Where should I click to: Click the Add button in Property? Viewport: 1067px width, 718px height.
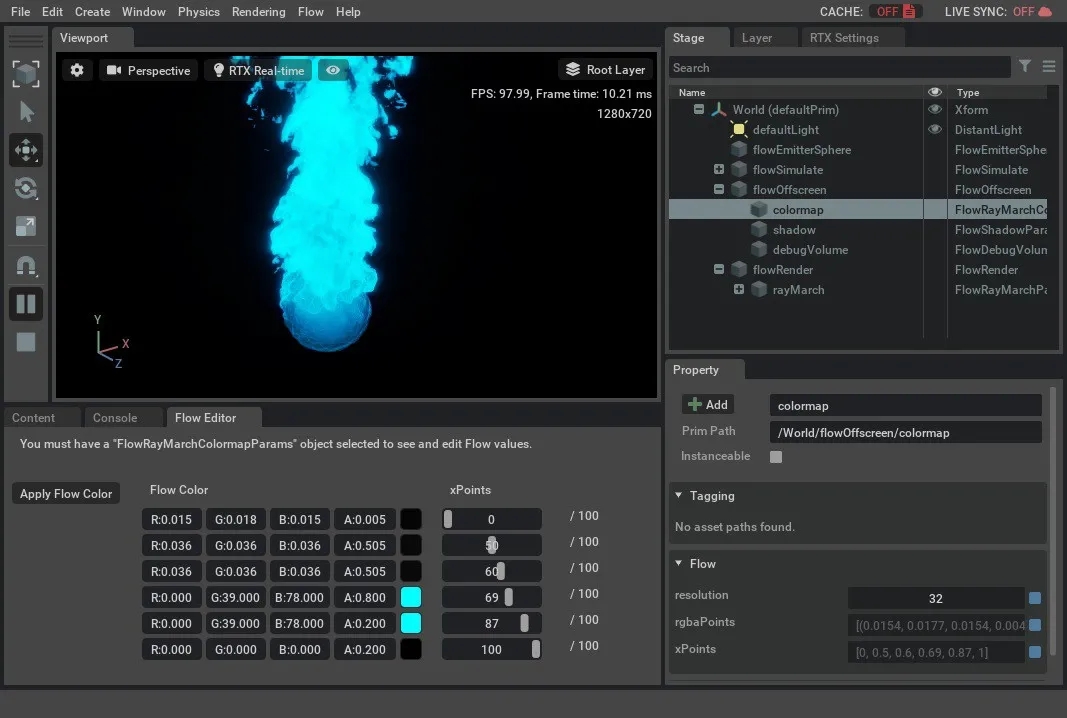(x=708, y=405)
